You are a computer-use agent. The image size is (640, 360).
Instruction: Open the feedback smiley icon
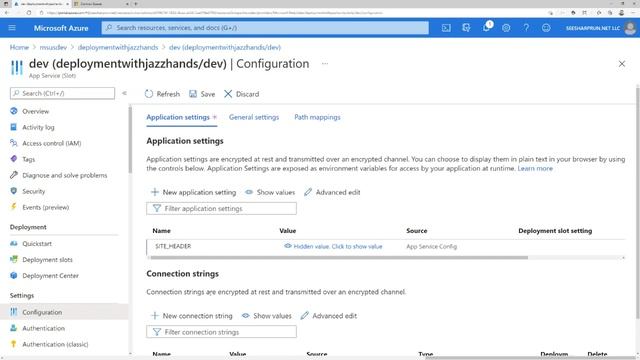[x=546, y=28]
